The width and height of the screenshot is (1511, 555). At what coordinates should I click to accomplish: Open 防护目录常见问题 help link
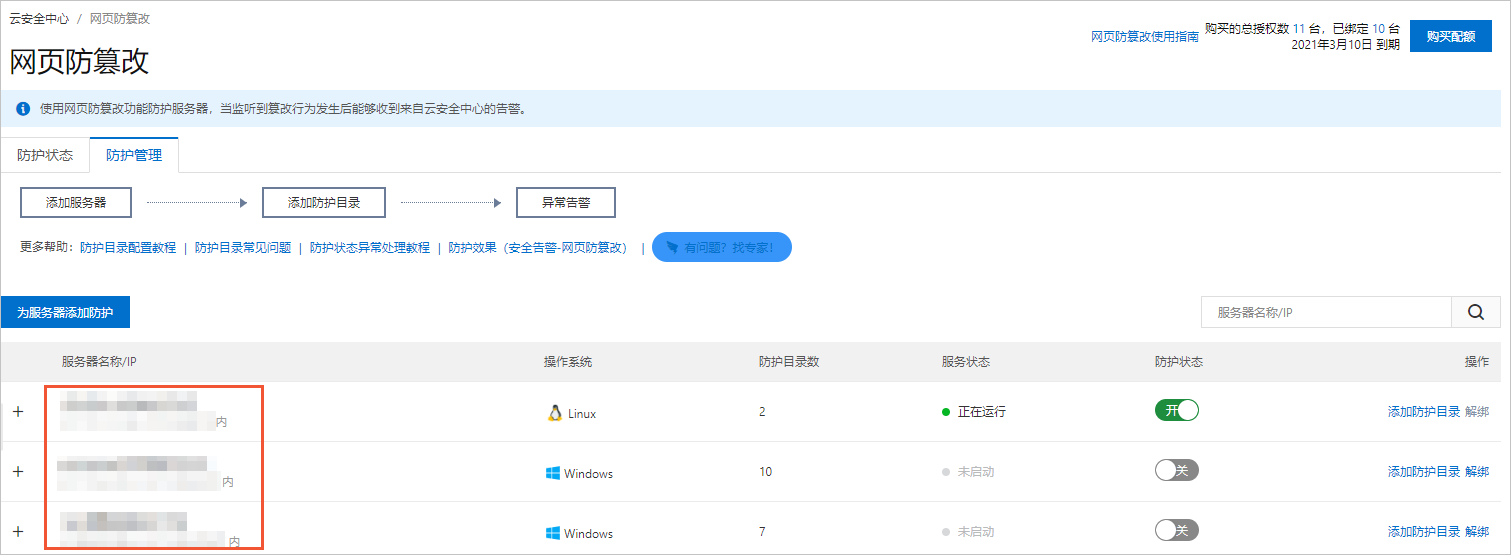(243, 247)
